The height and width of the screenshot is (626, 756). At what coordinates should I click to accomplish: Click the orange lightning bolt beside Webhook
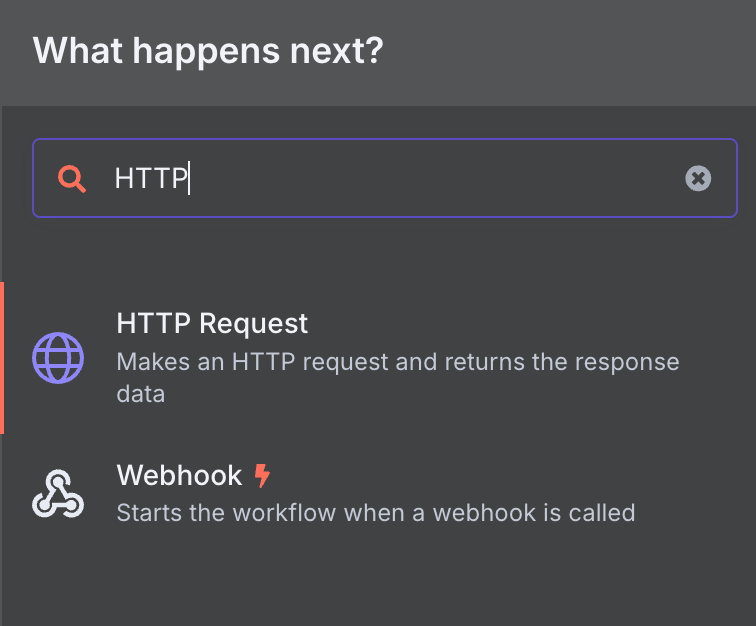click(262, 475)
